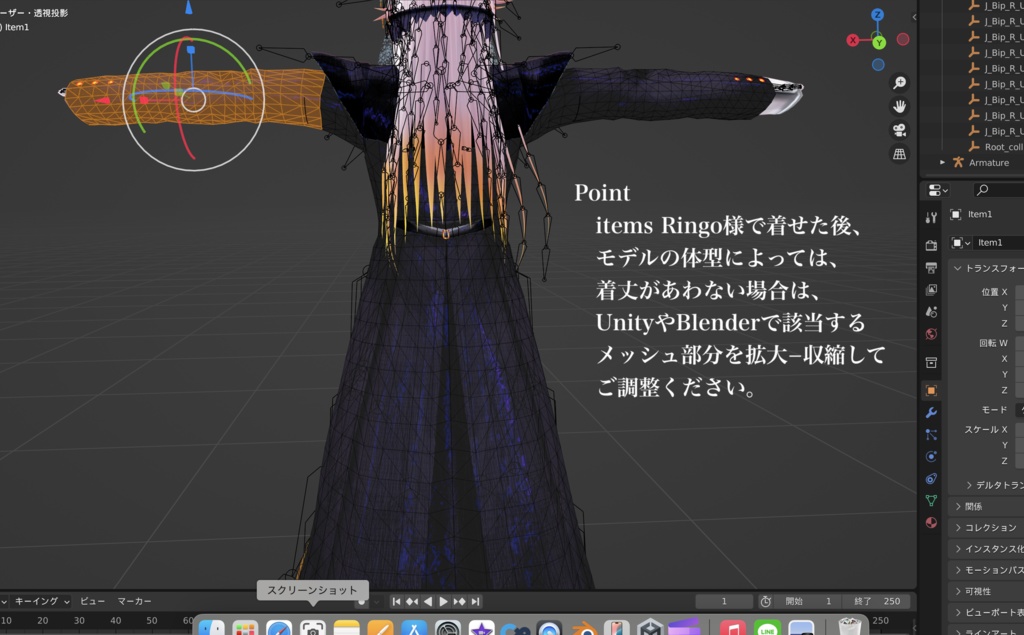Viewport: 1024px width, 635px height.
Task: Jump to the timeline end frame
Action: pos(475,601)
